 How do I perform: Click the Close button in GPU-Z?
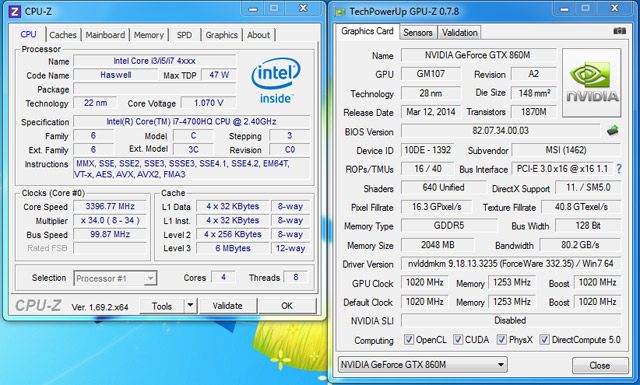pos(600,365)
